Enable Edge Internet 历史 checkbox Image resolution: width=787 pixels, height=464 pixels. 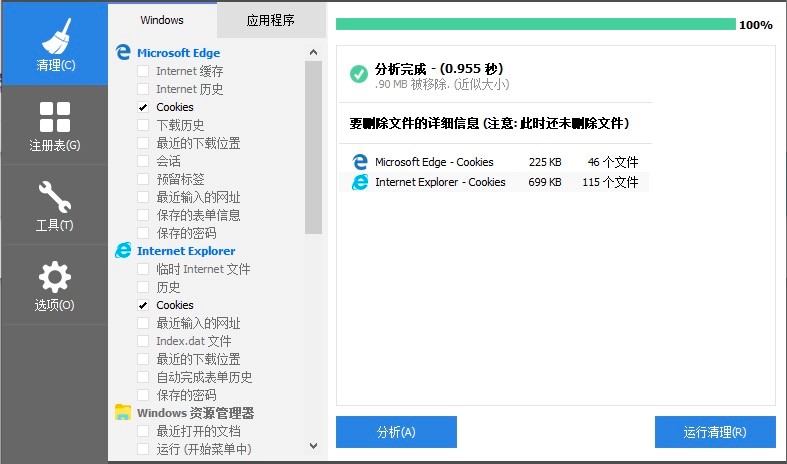click(143, 89)
